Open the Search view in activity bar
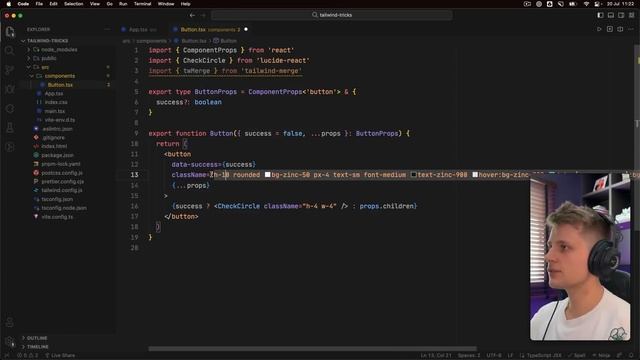The image size is (640, 360). point(10,51)
